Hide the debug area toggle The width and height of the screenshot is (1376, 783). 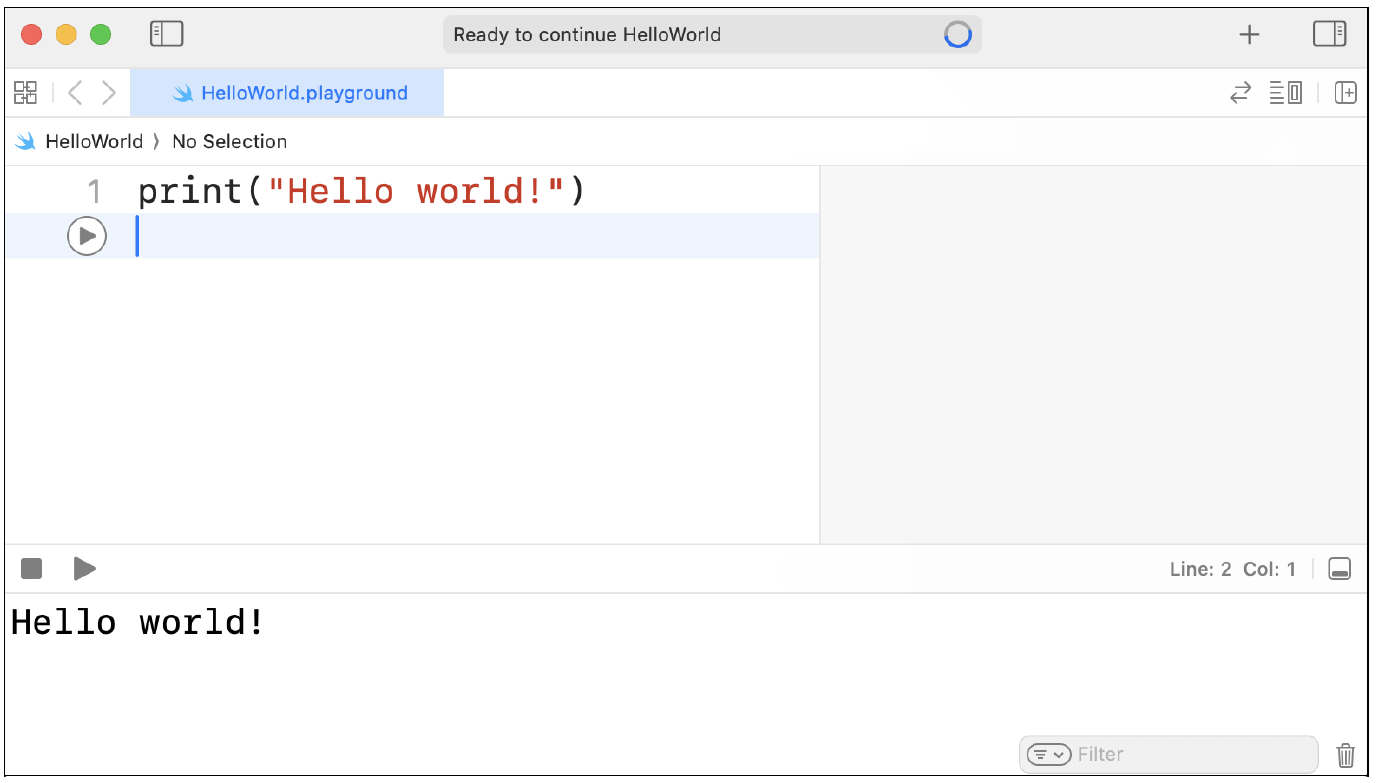pyautogui.click(x=1340, y=569)
